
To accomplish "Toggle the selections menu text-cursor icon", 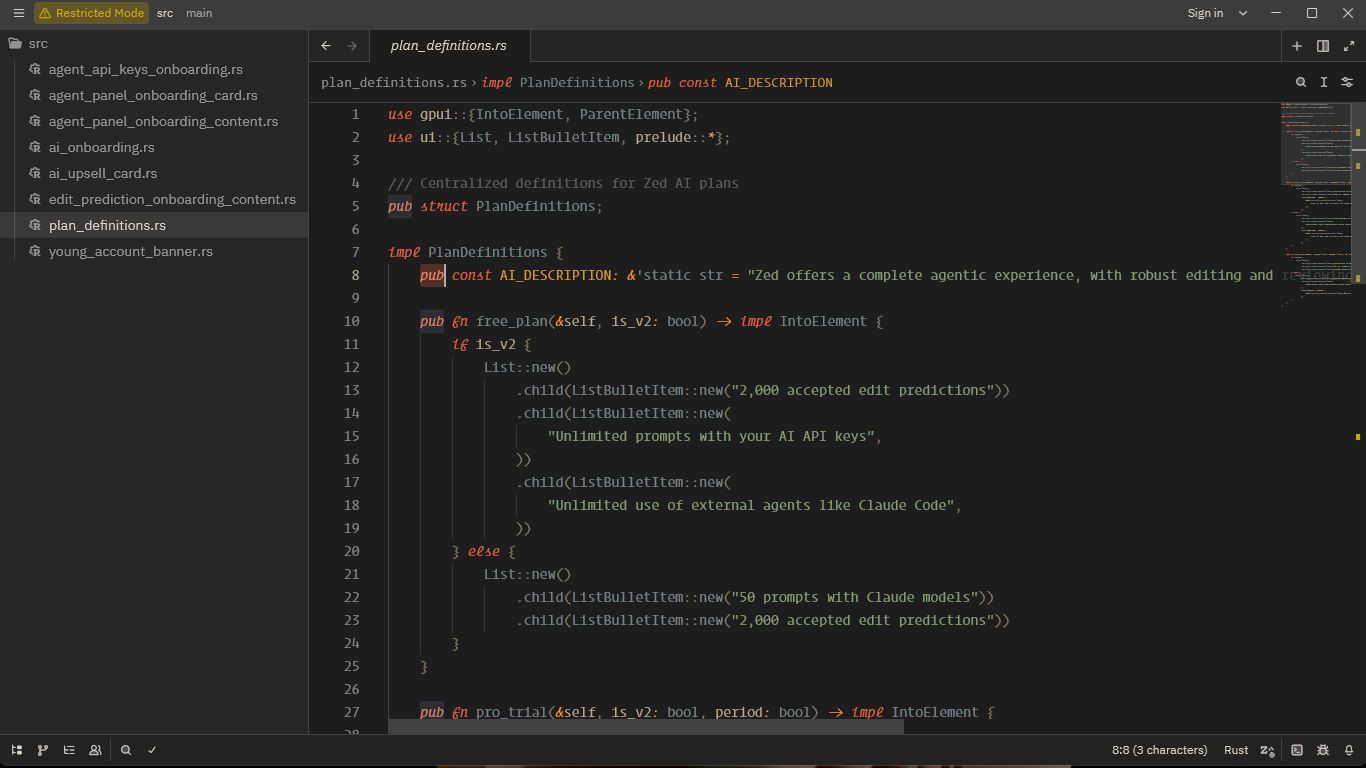I will (1324, 83).
